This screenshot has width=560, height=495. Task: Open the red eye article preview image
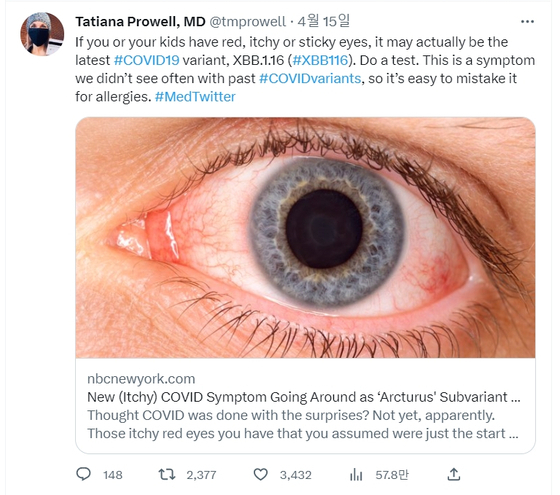click(x=305, y=238)
